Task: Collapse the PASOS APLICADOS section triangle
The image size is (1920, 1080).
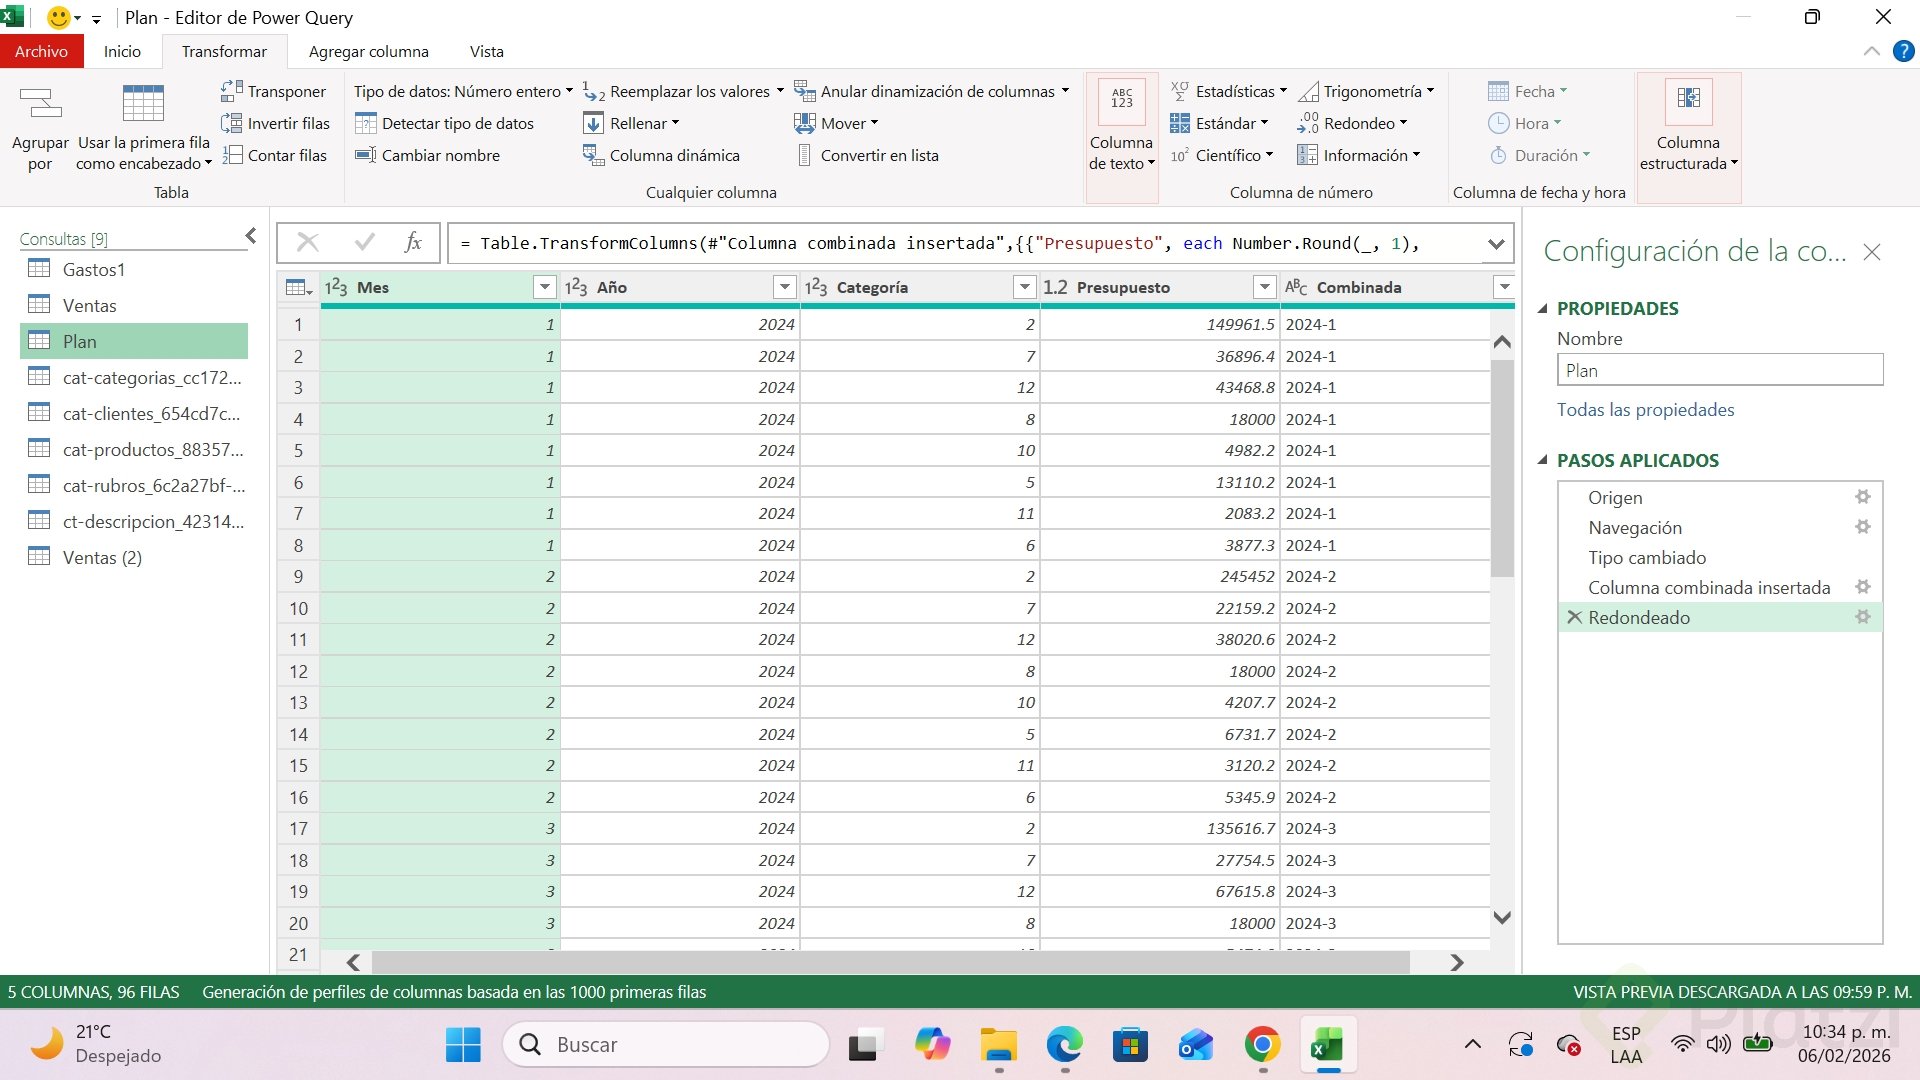Action: pyautogui.click(x=1542, y=460)
